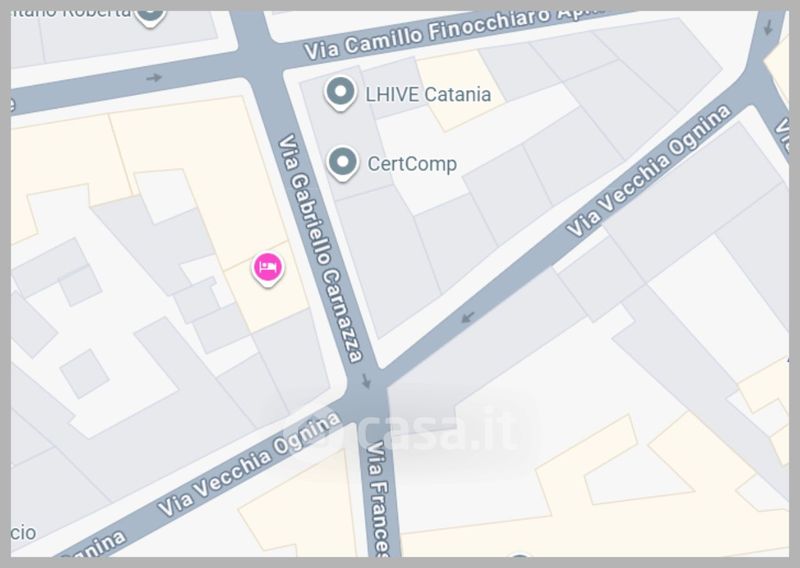Click the downward arrow on Via Gabriello Carnazza
Viewport: 800px width, 568px height.
click(x=366, y=381)
